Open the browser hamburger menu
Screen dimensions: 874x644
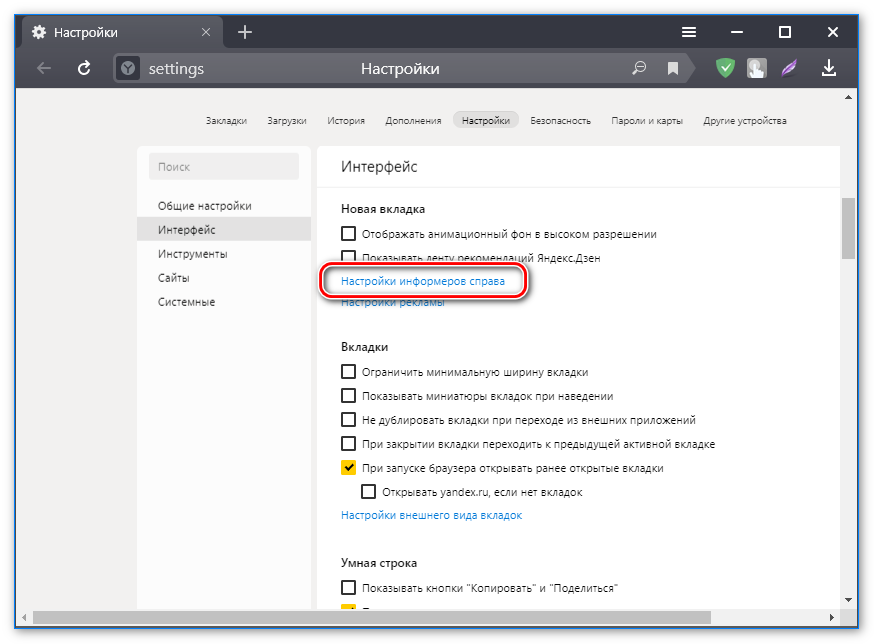[689, 32]
